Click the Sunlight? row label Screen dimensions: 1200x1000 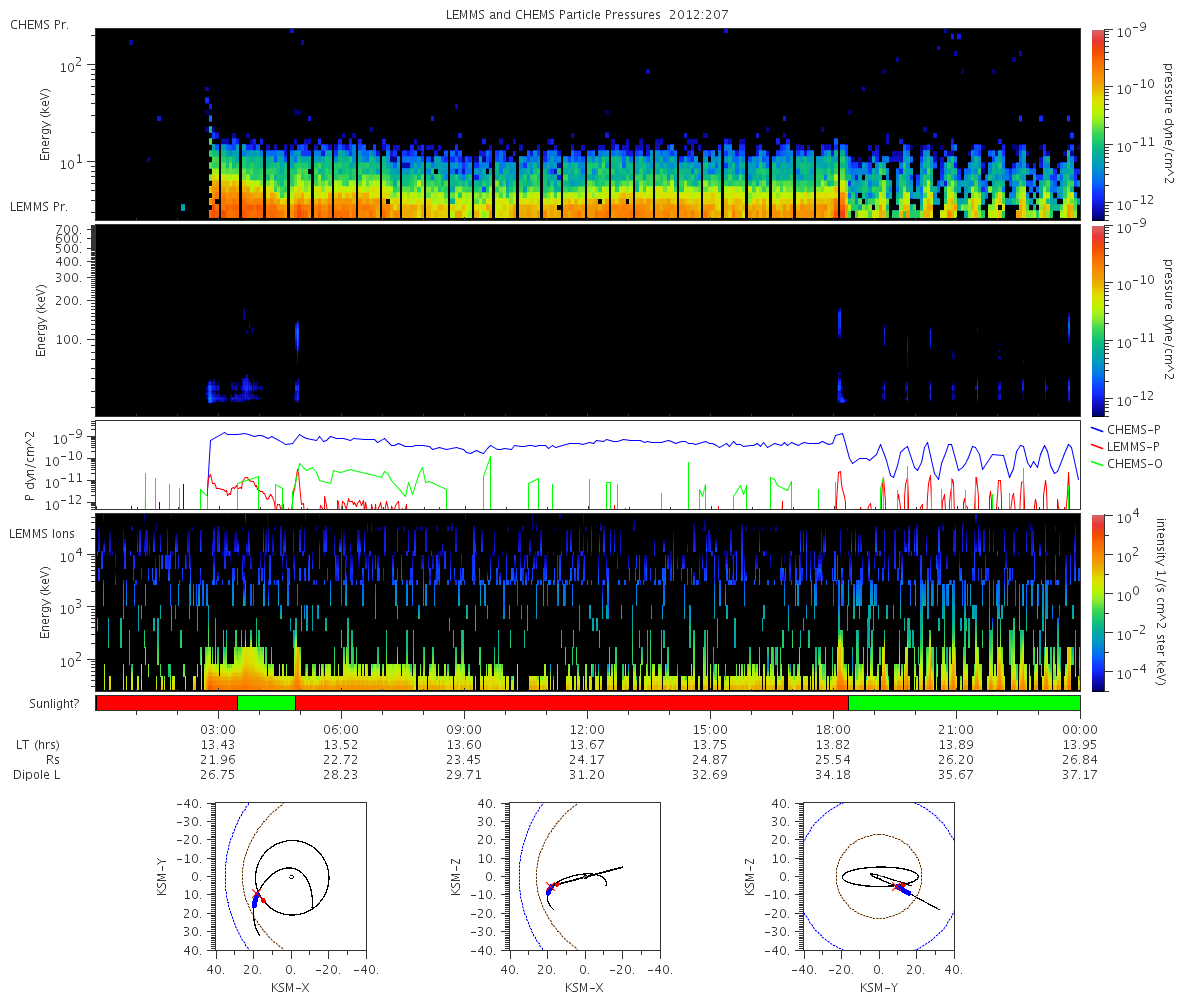[x=50, y=704]
